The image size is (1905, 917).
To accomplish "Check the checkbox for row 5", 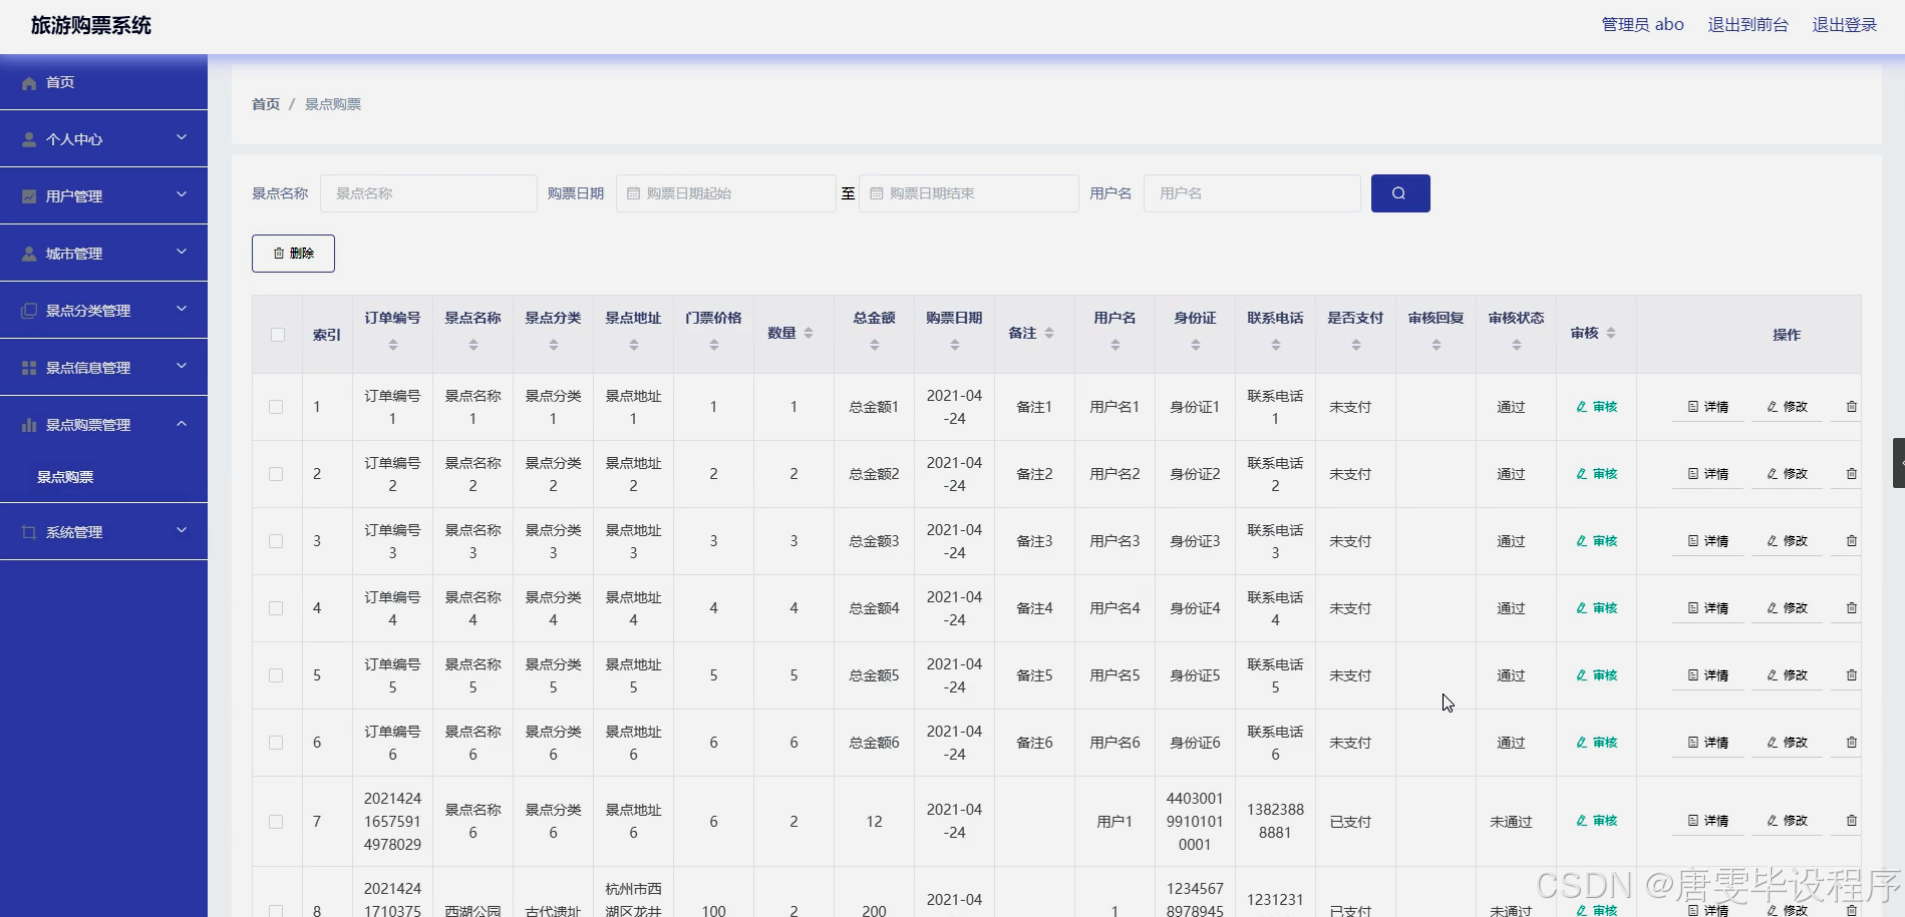I will (276, 675).
